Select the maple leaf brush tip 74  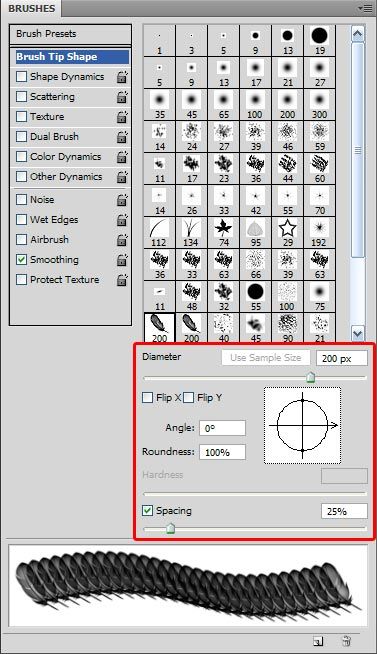click(x=224, y=233)
